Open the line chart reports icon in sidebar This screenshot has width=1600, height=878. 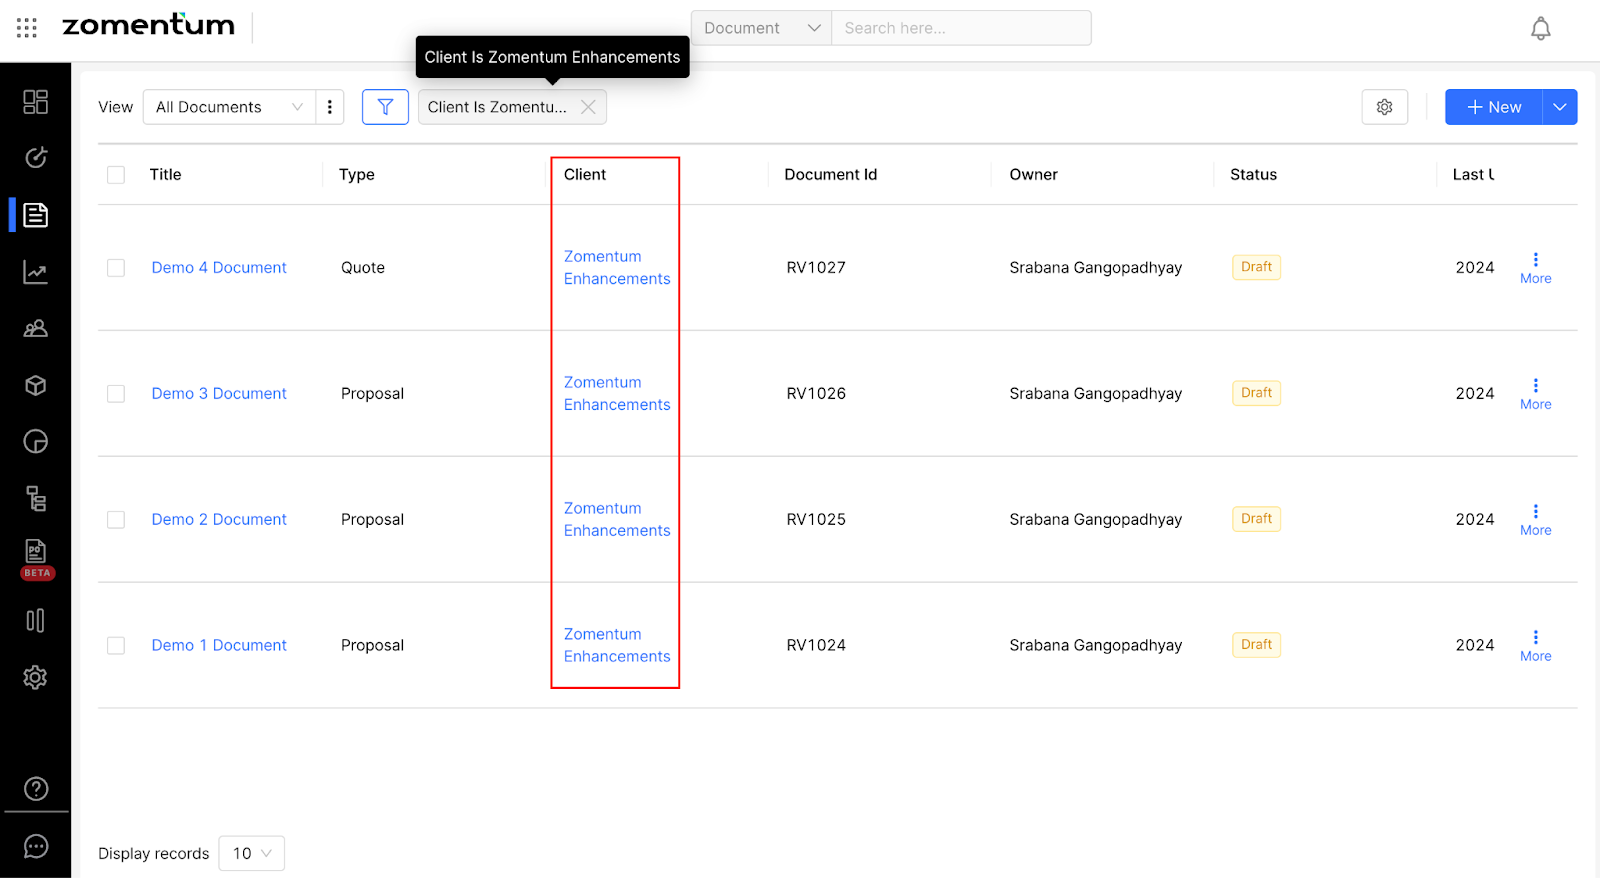coord(36,272)
